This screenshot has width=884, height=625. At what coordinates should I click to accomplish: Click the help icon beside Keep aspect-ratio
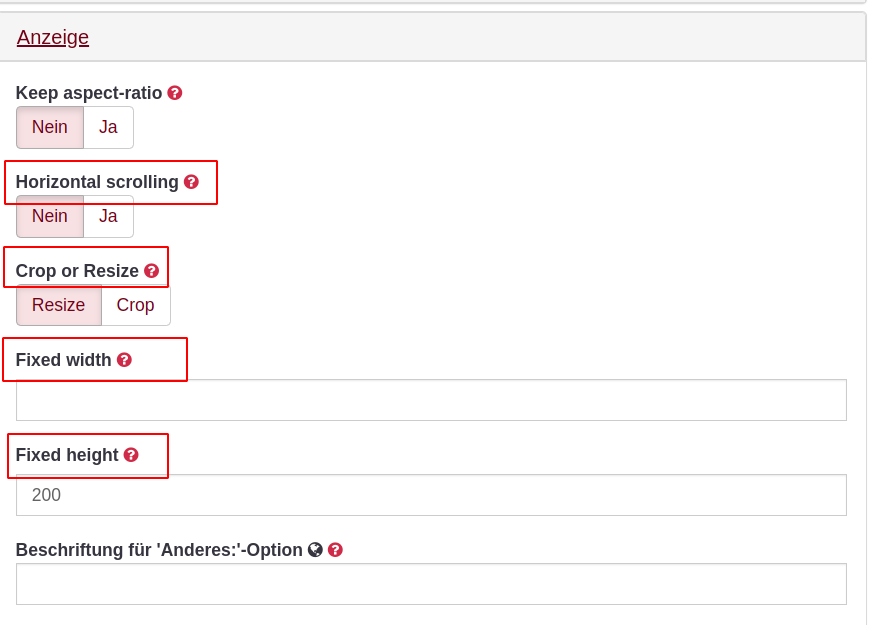click(175, 93)
